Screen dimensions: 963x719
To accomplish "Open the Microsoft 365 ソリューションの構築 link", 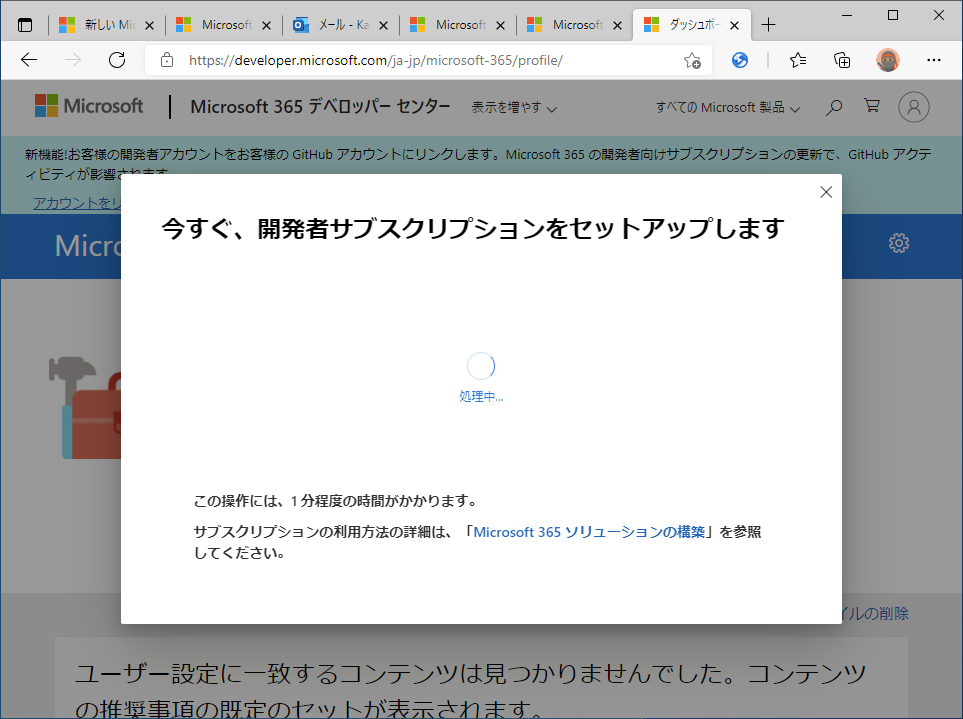I will click(x=589, y=532).
